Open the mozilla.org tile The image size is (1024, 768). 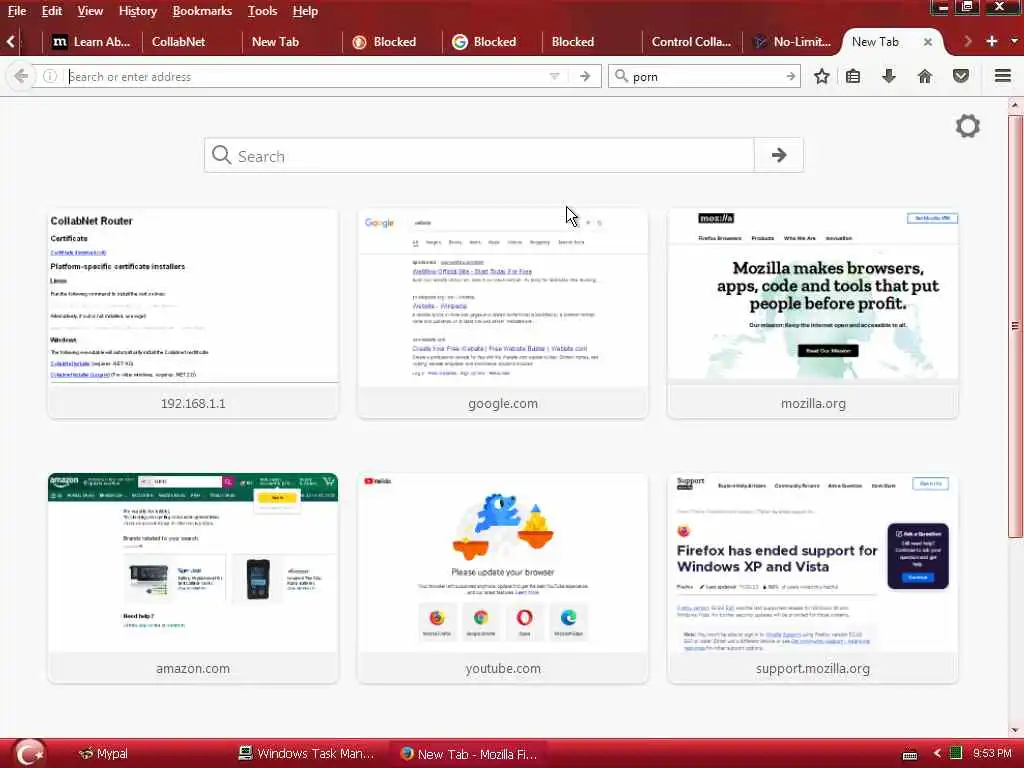(813, 313)
